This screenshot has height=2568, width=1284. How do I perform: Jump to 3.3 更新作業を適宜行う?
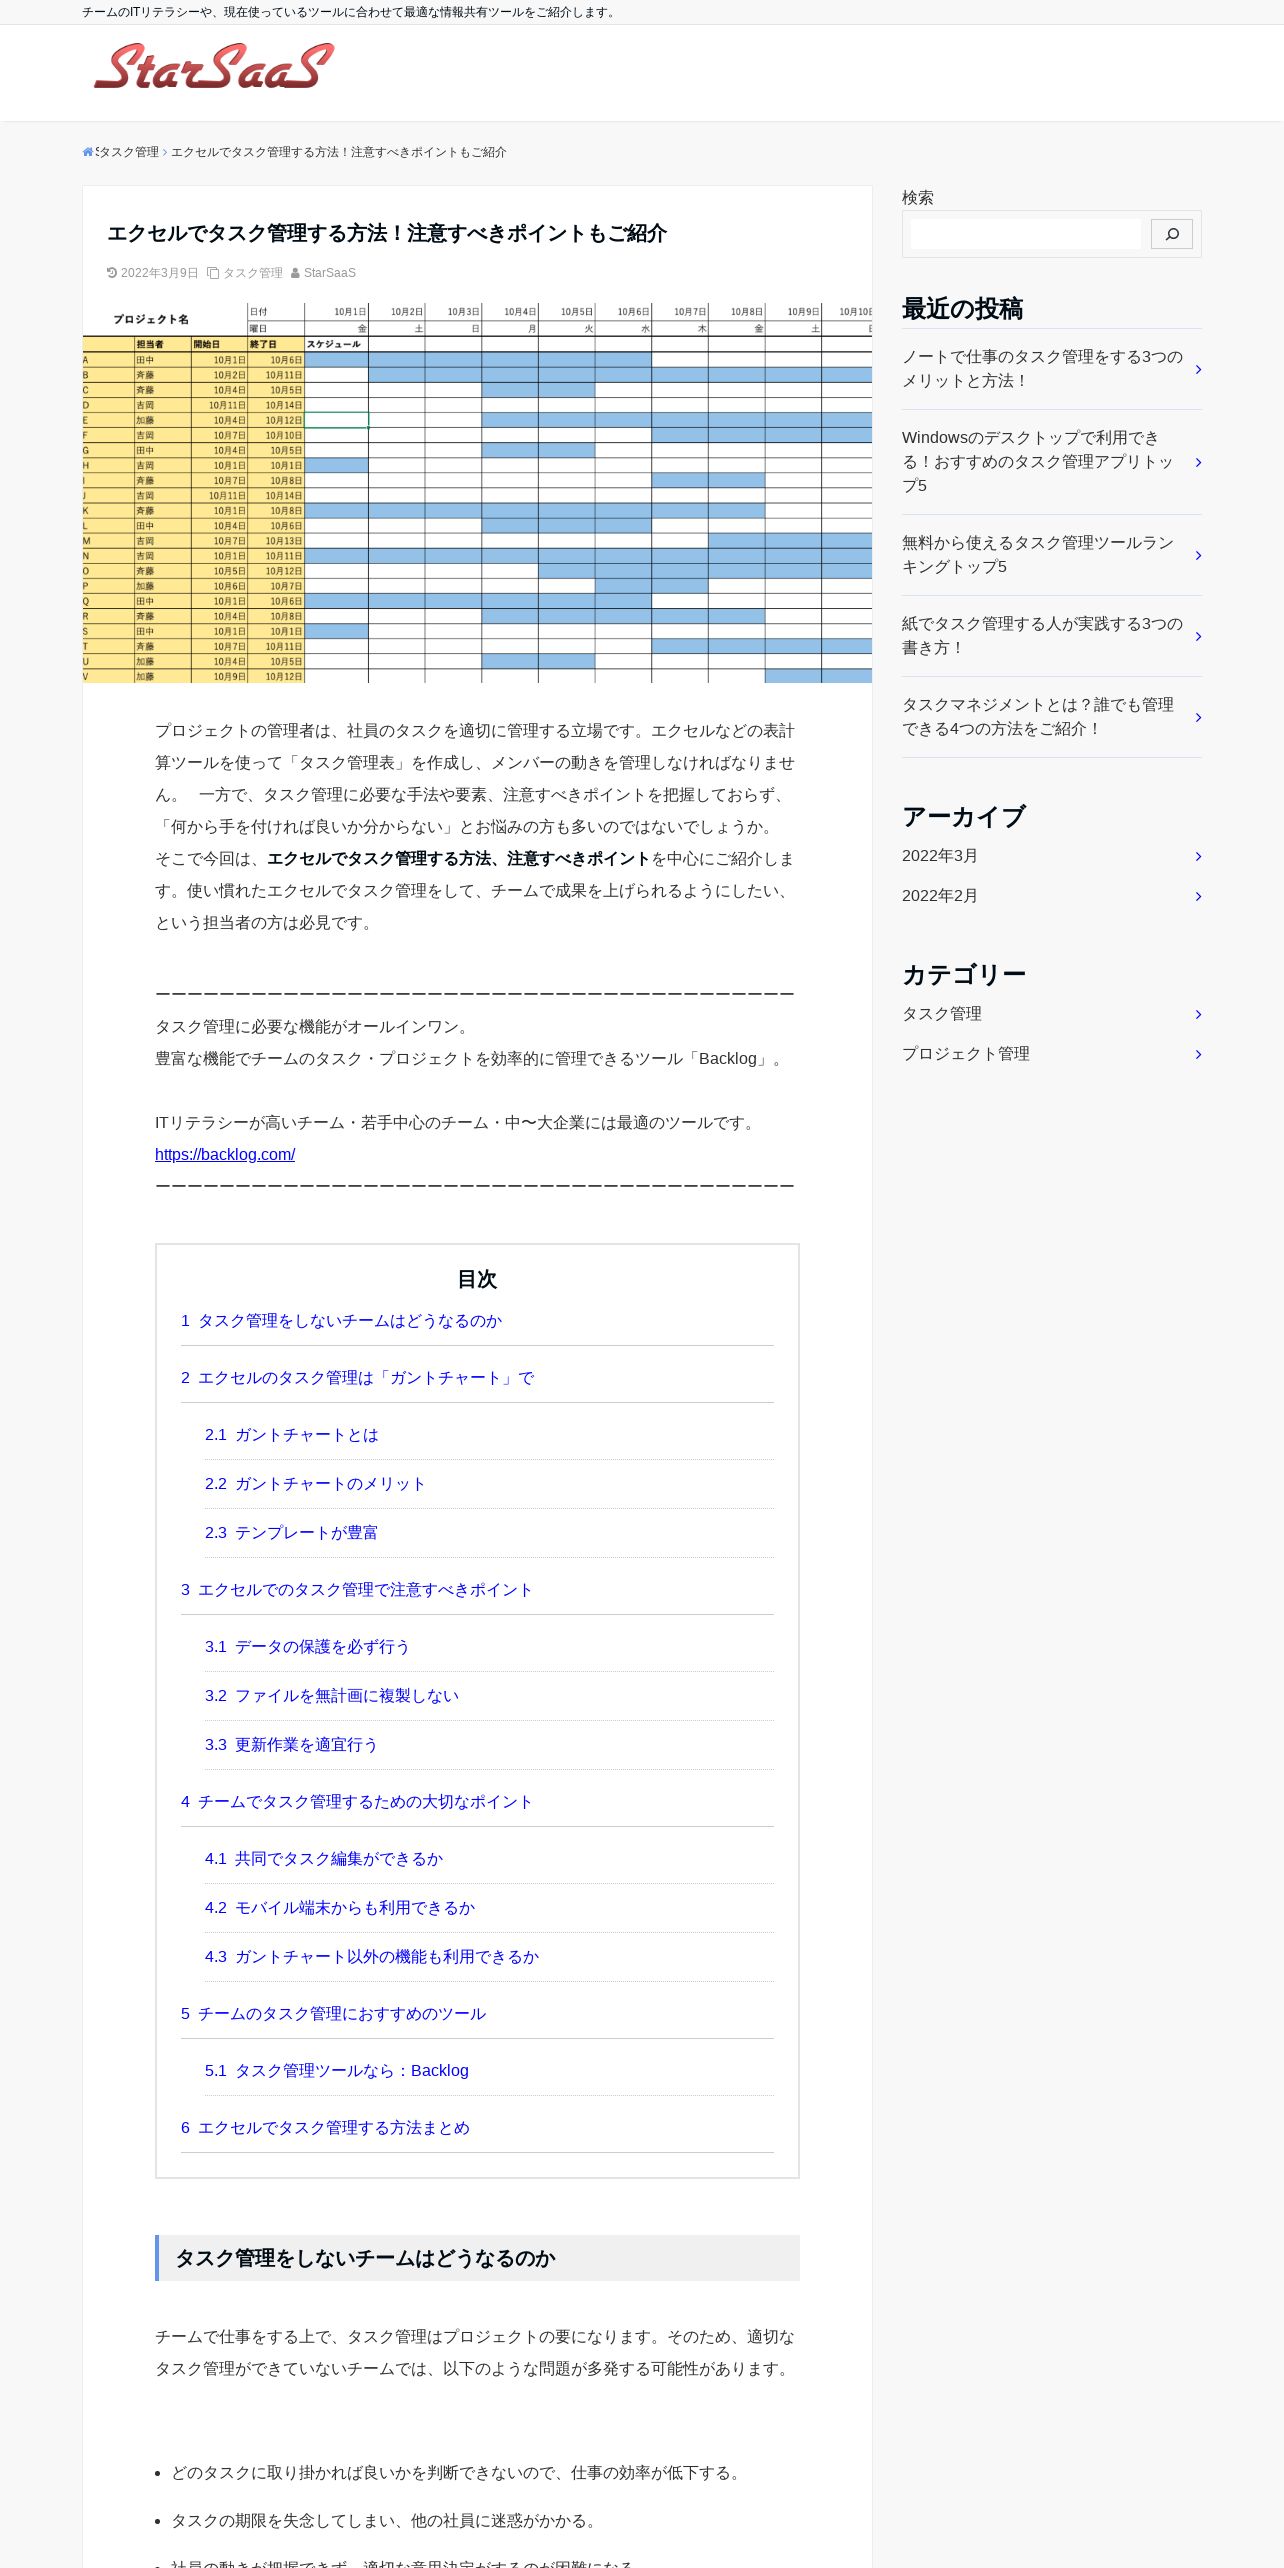(291, 1745)
